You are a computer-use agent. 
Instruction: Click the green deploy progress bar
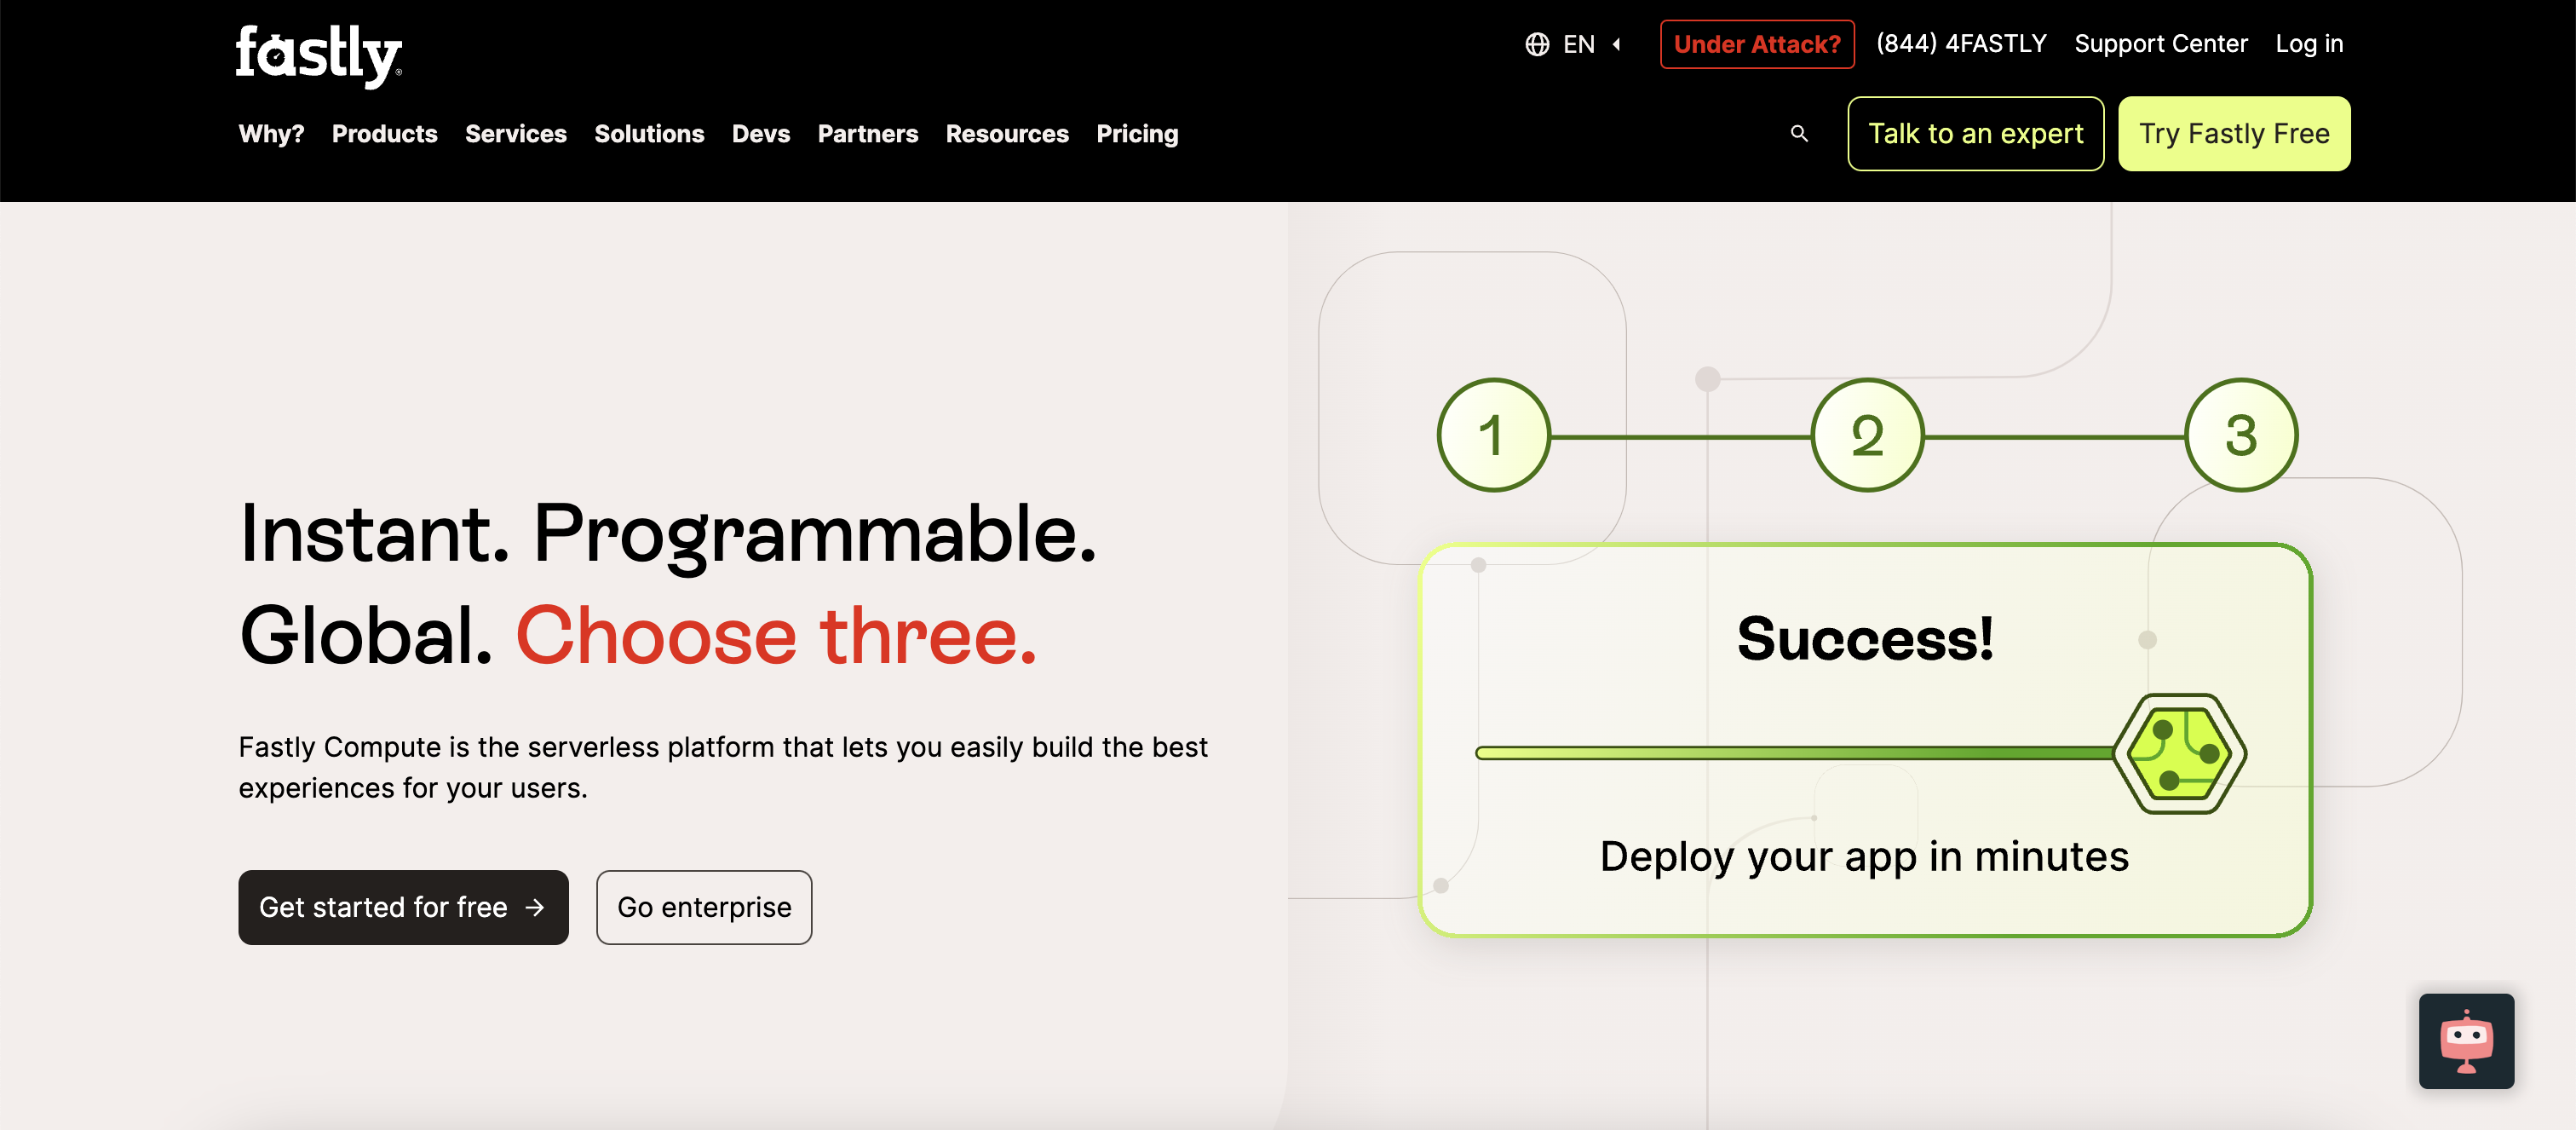[1795, 753]
